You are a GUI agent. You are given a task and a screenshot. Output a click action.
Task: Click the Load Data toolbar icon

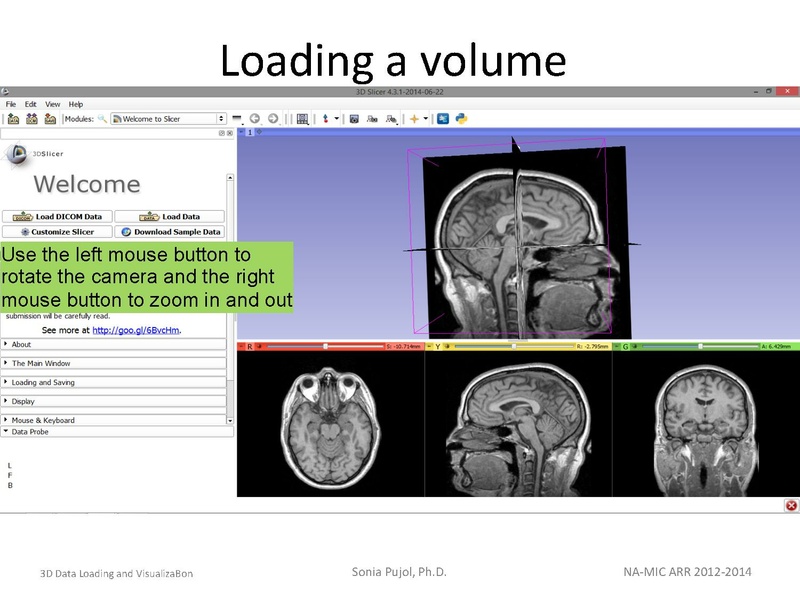[13, 119]
